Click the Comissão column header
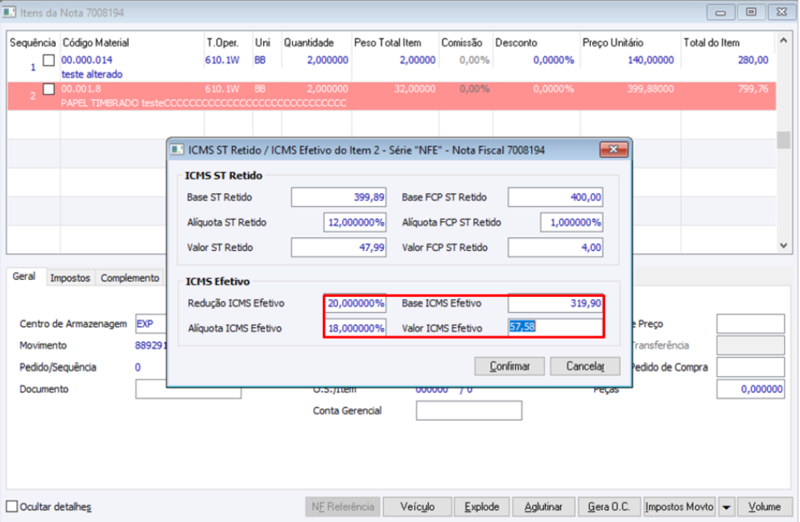Viewport: 800px width, 522px height. pos(462,43)
